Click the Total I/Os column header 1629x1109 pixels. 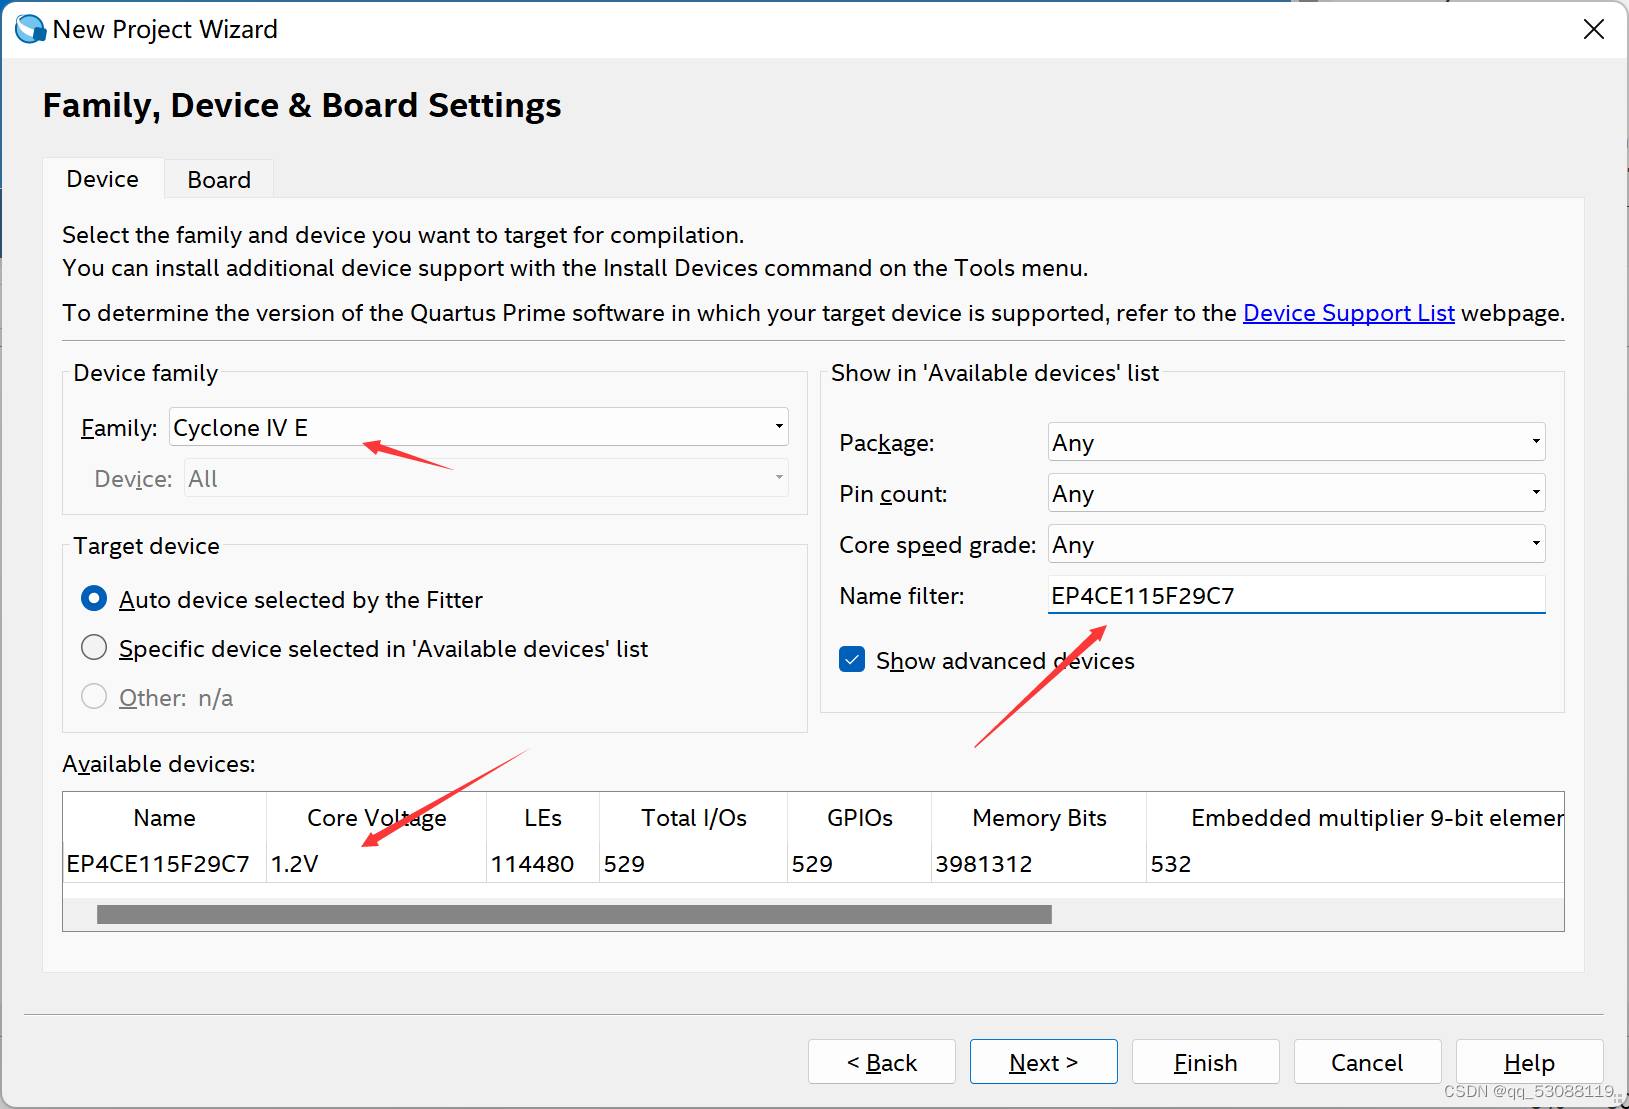(694, 818)
